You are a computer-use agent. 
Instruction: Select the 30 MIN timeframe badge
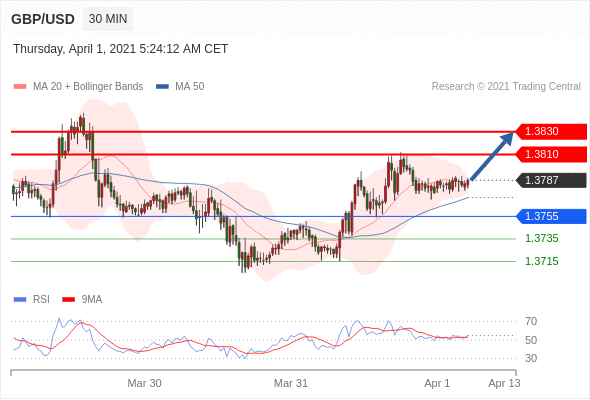tap(108, 19)
